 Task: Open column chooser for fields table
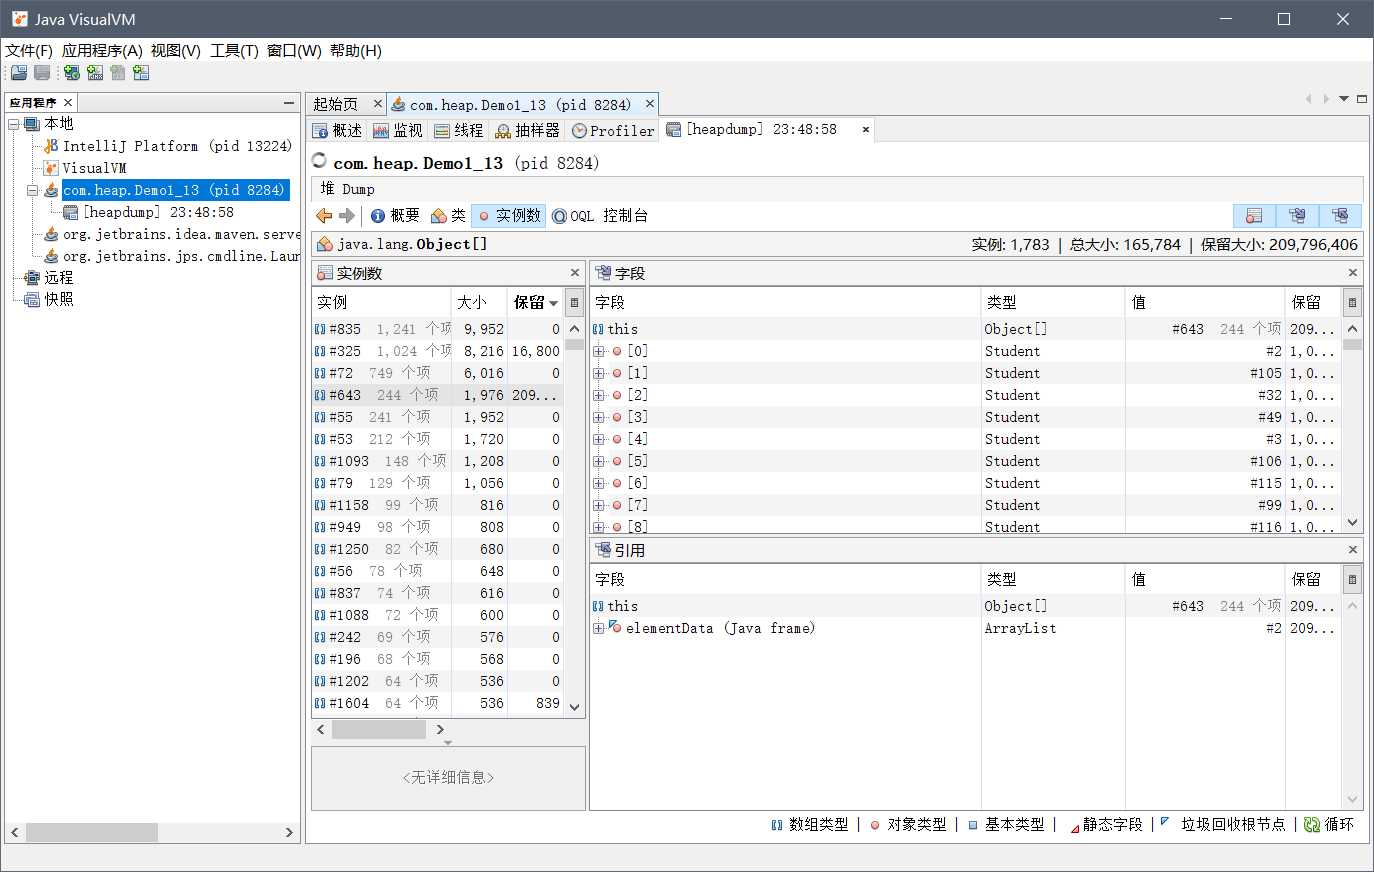[x=1352, y=302]
